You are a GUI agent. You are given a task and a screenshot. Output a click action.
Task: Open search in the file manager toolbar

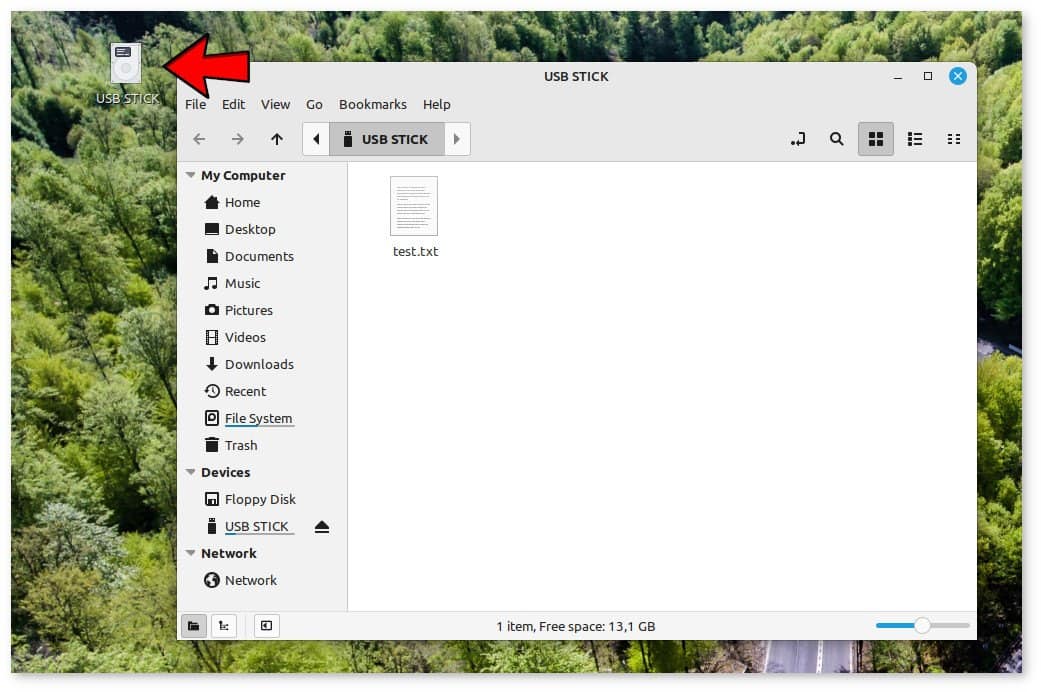coord(837,139)
